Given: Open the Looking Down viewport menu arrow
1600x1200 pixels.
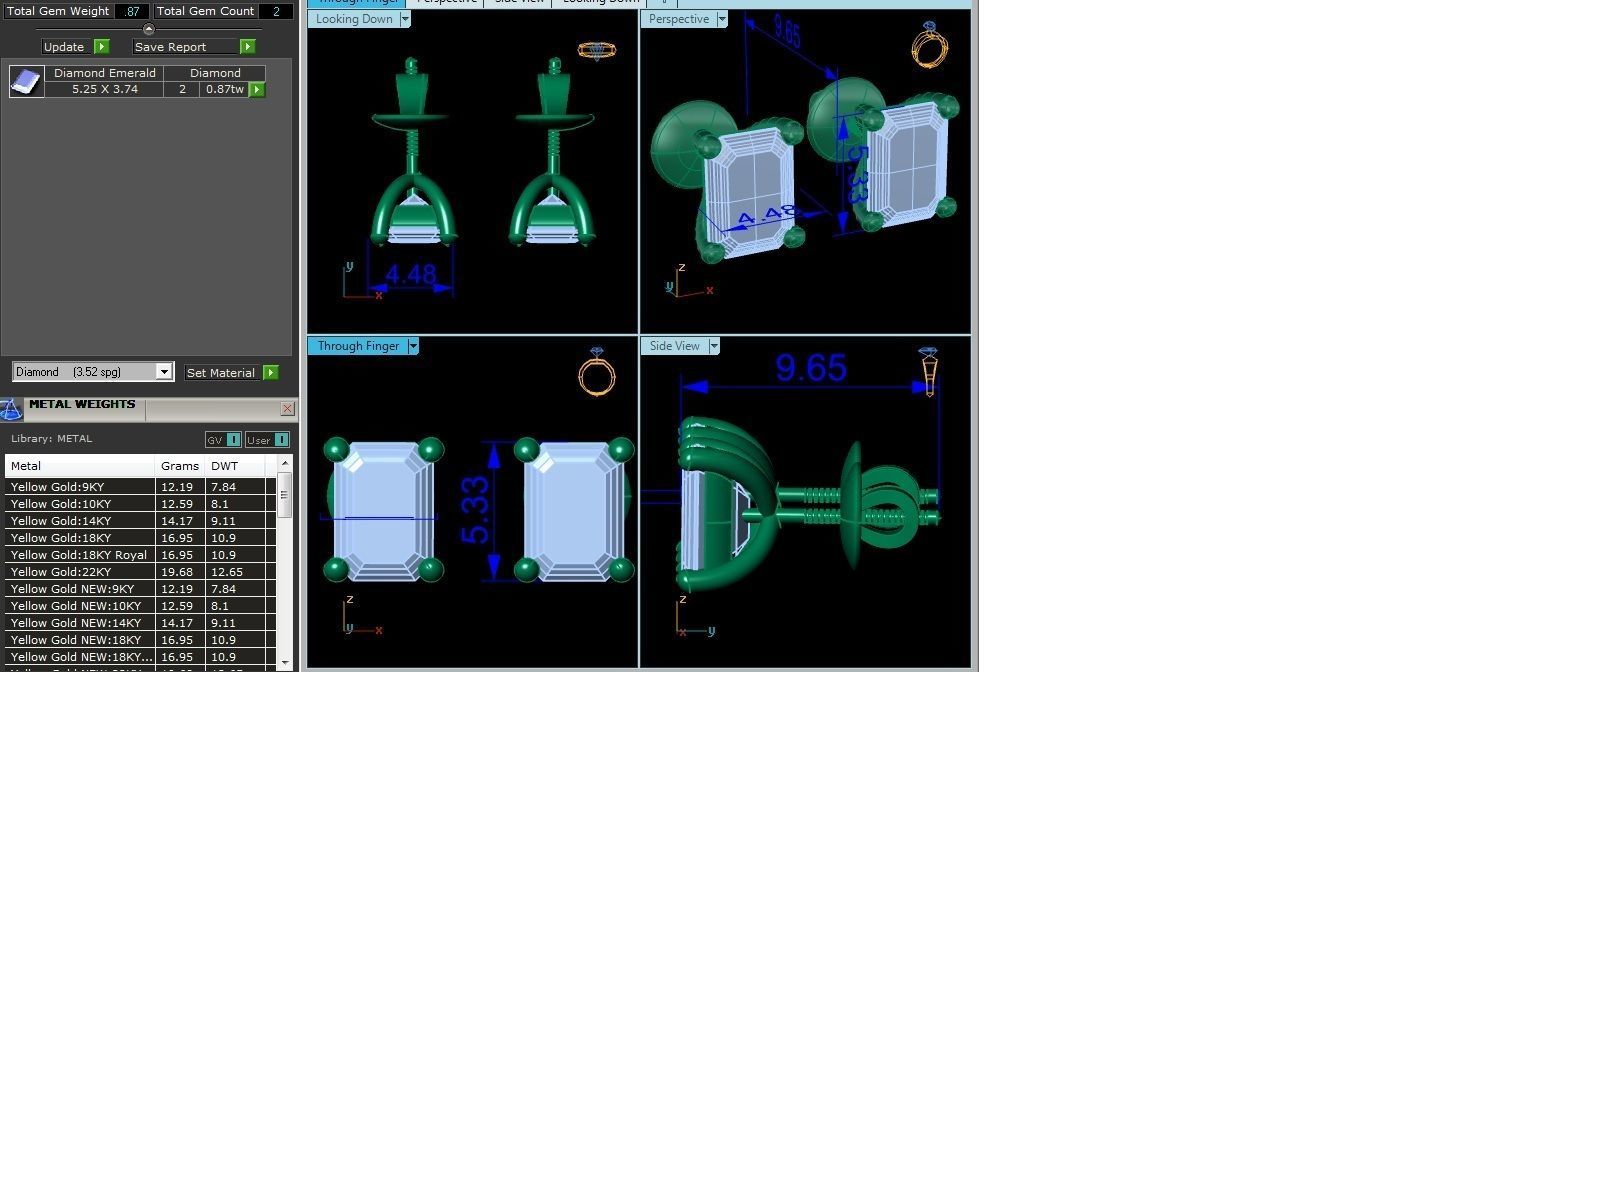Looking at the screenshot, I should click(x=405, y=19).
